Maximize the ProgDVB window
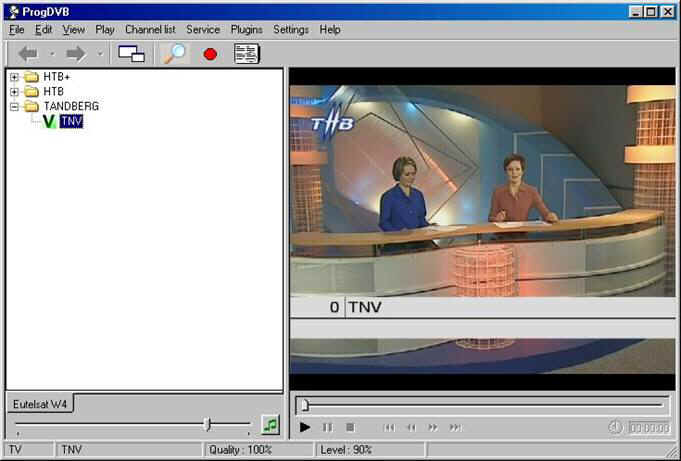This screenshot has height=461, width=681. [x=651, y=12]
